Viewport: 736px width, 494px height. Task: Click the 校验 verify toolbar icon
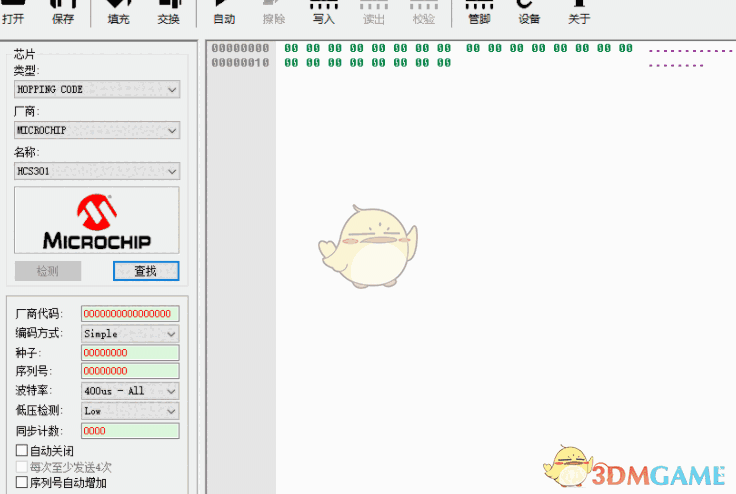point(423,12)
